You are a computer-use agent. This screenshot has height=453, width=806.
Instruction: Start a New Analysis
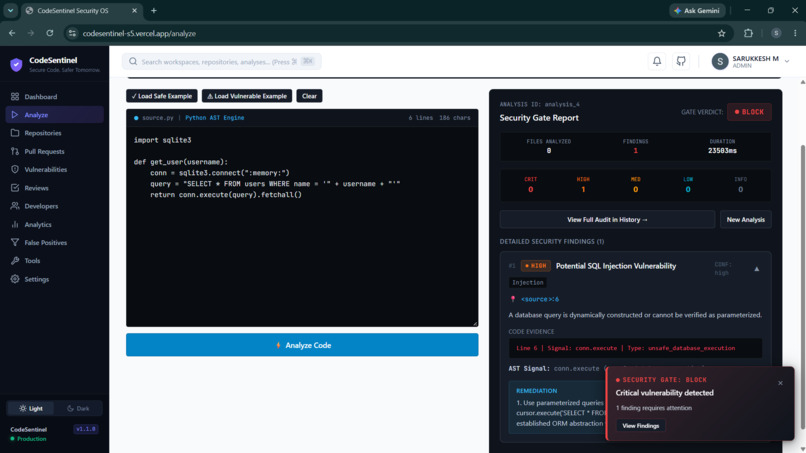(x=745, y=220)
